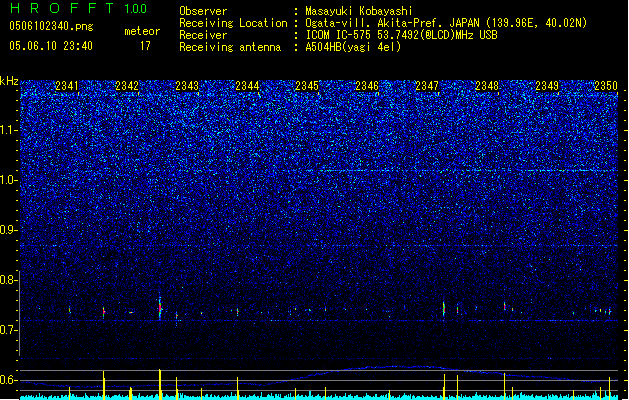This screenshot has width=629, height=400.
Task: Click the 2344 time marker
Action: tap(247, 86)
